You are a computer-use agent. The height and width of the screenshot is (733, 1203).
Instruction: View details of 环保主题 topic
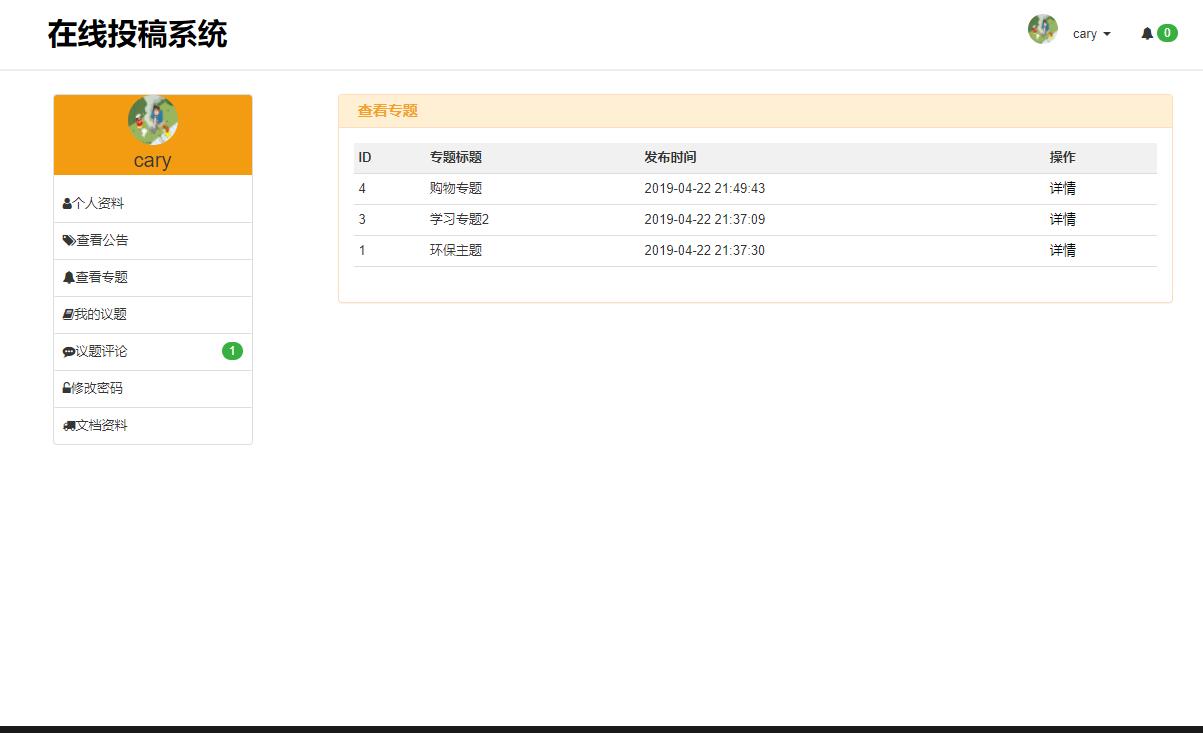point(1062,250)
